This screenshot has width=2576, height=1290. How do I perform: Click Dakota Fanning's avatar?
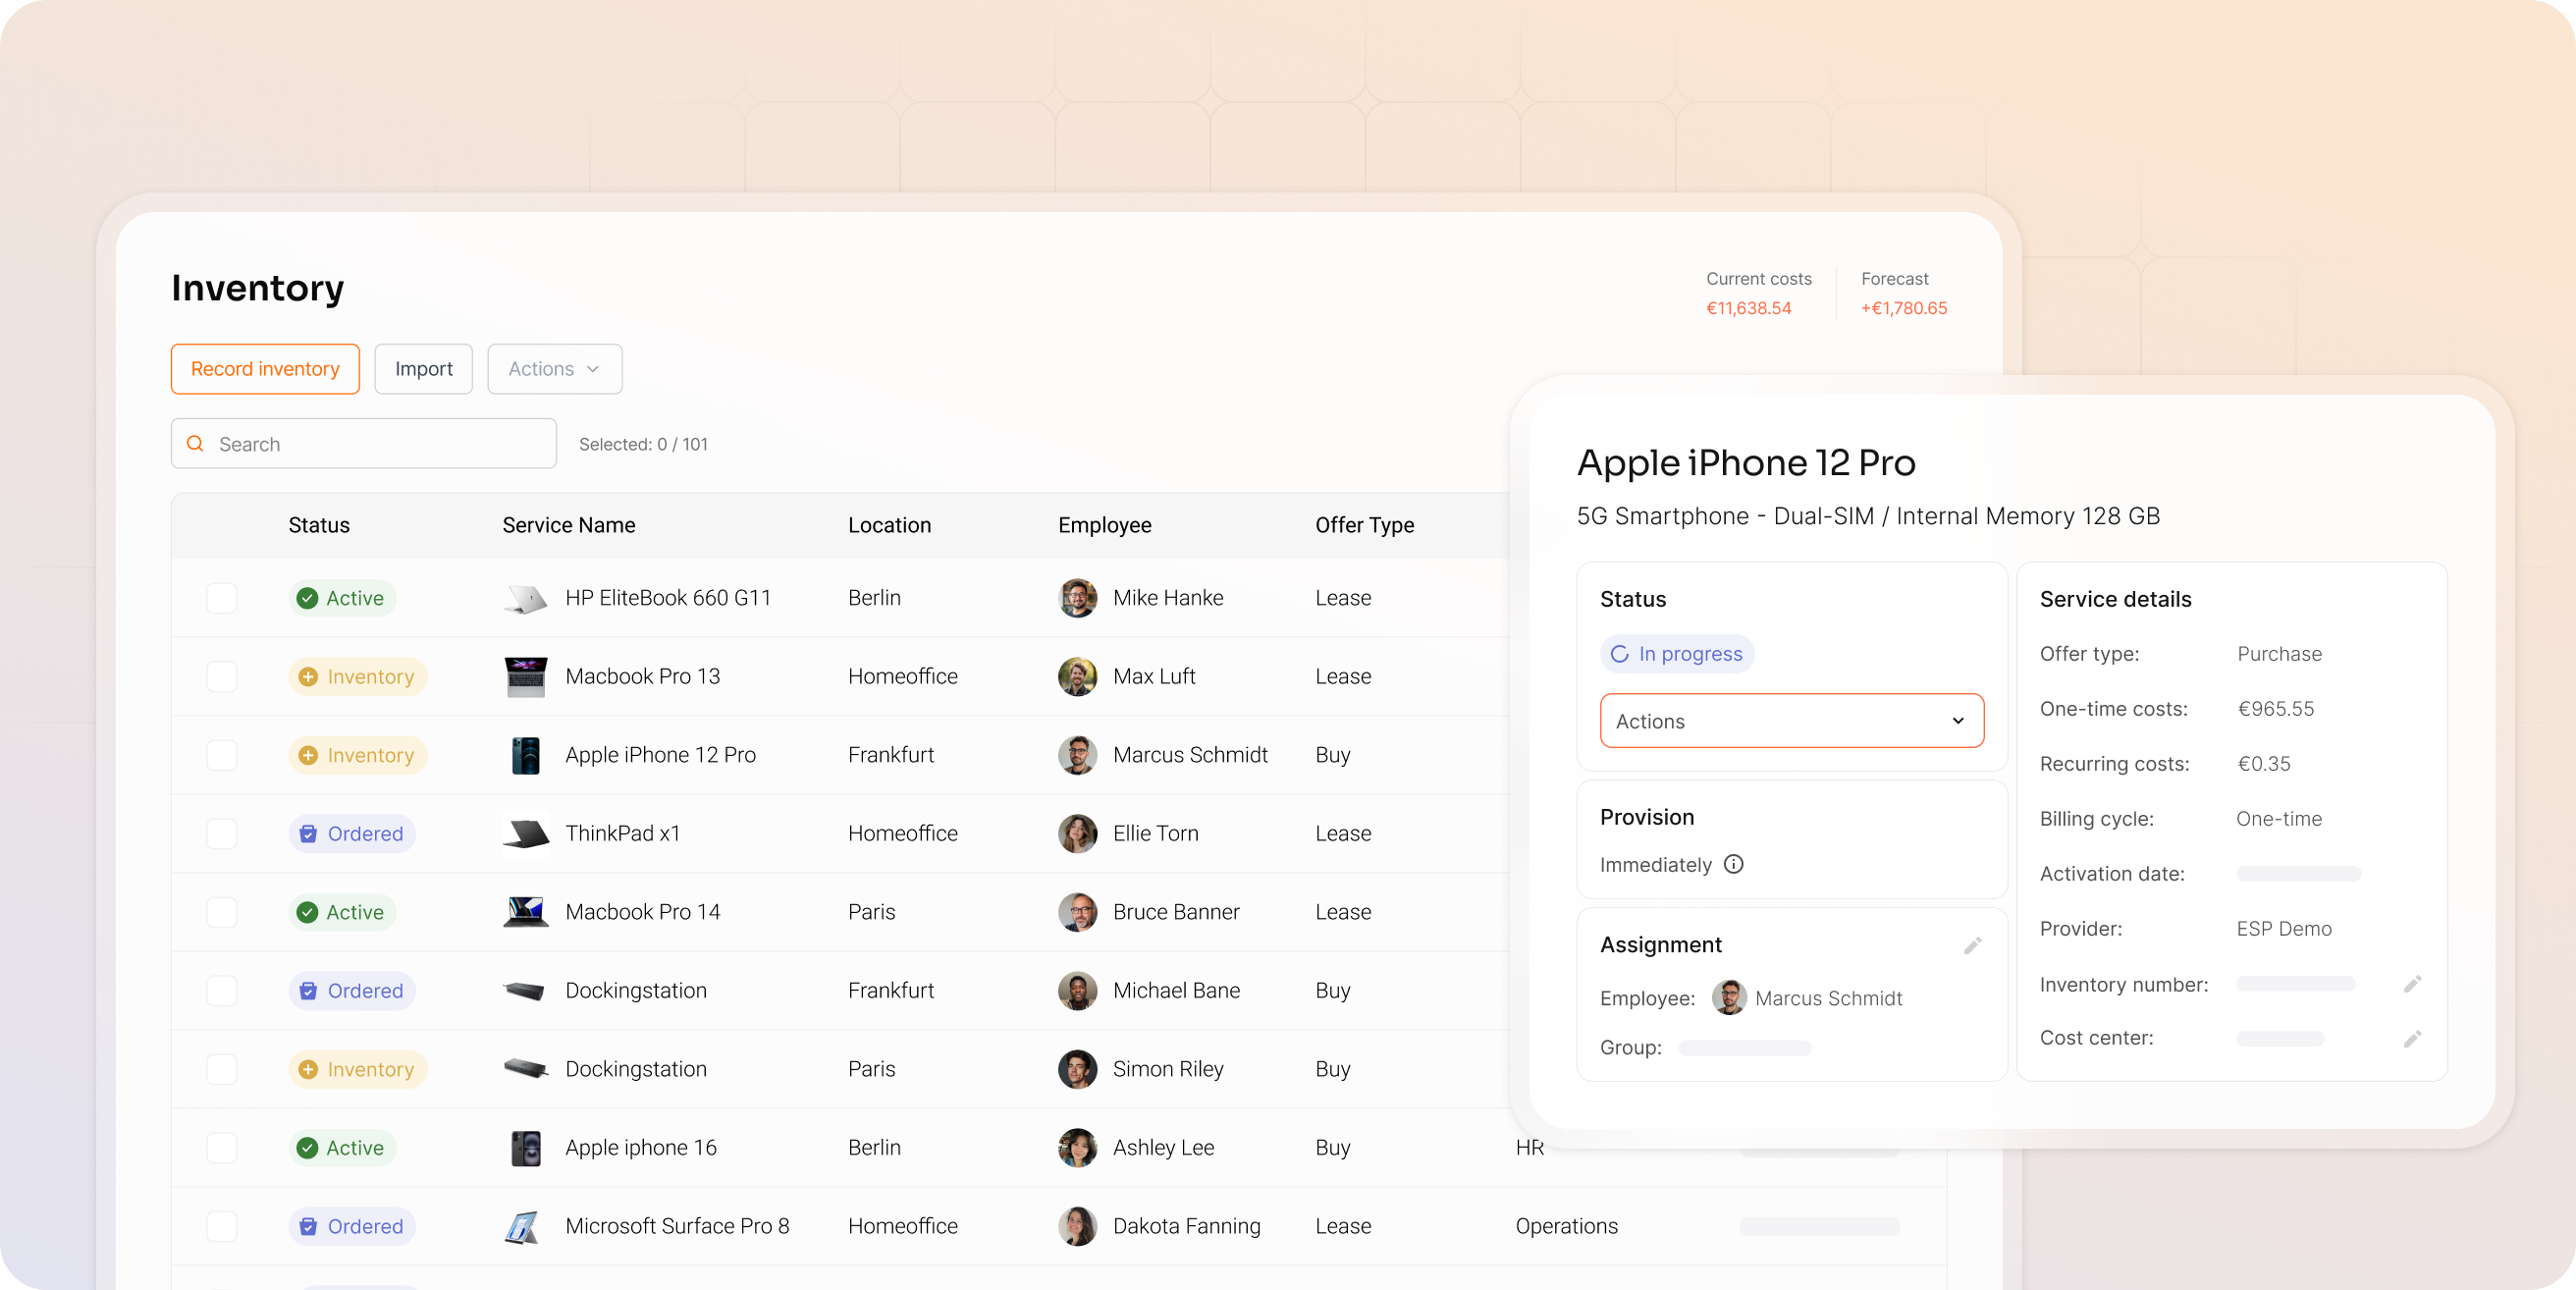pyautogui.click(x=1077, y=1227)
